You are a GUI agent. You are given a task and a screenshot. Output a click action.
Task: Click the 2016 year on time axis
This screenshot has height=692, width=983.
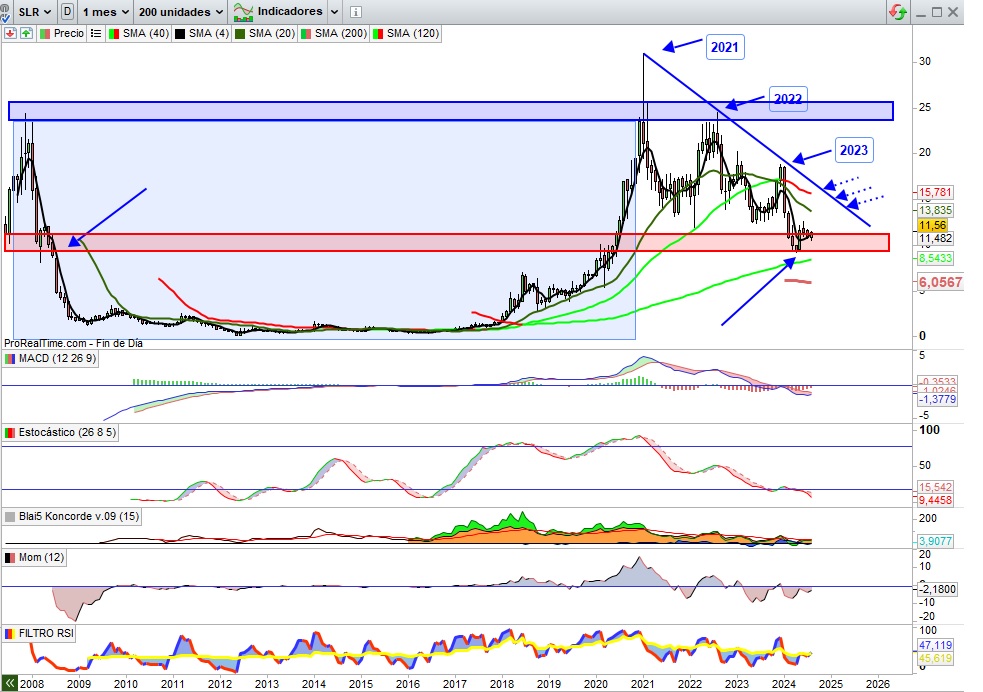coord(407,684)
